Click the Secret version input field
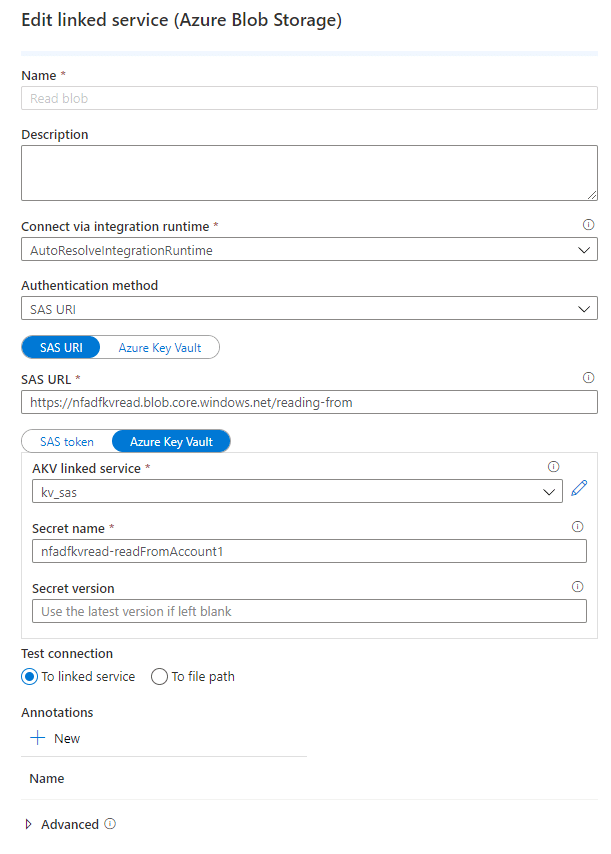611x854 pixels. point(309,611)
